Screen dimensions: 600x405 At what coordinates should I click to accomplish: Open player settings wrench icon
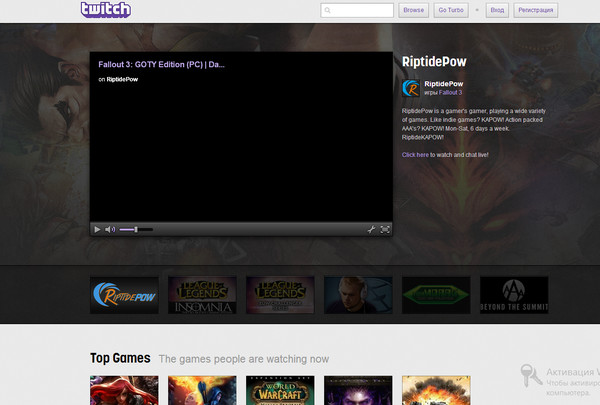tap(371, 229)
